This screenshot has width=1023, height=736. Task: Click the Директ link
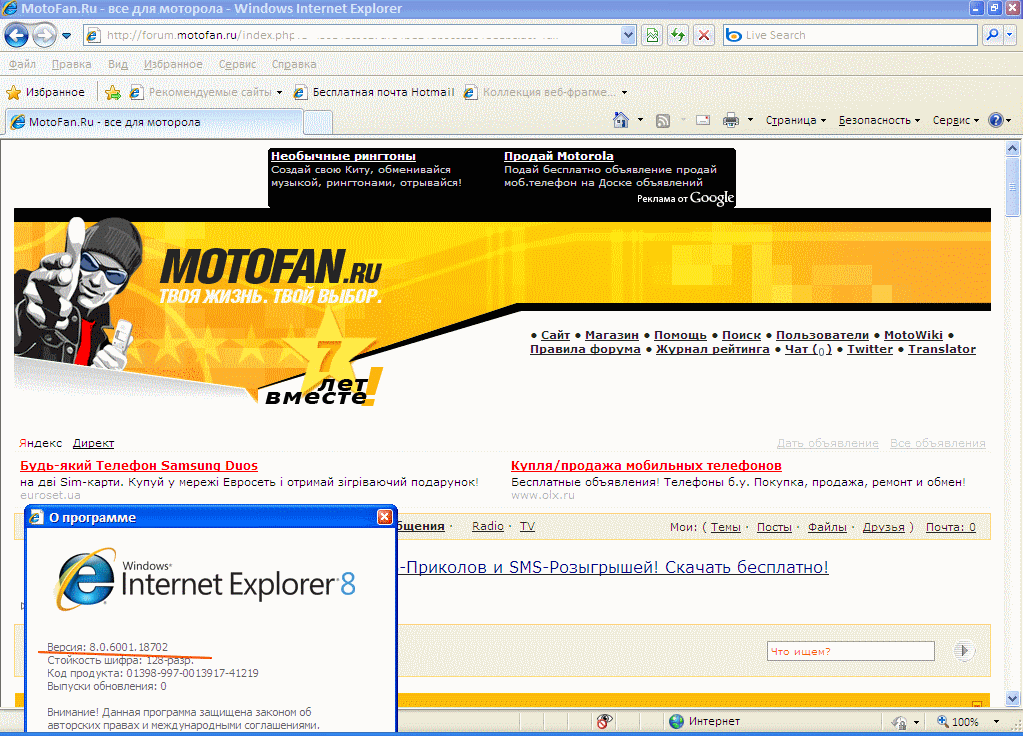tap(93, 443)
